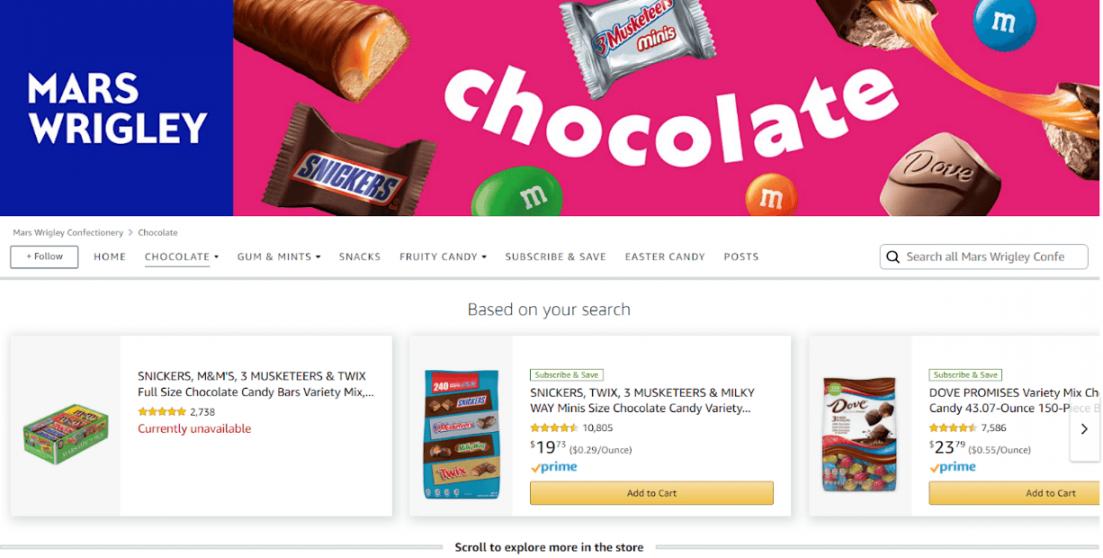Open the Subscribe & Save tab
Image resolution: width=1103 pixels, height=558 pixels.
tap(556, 257)
